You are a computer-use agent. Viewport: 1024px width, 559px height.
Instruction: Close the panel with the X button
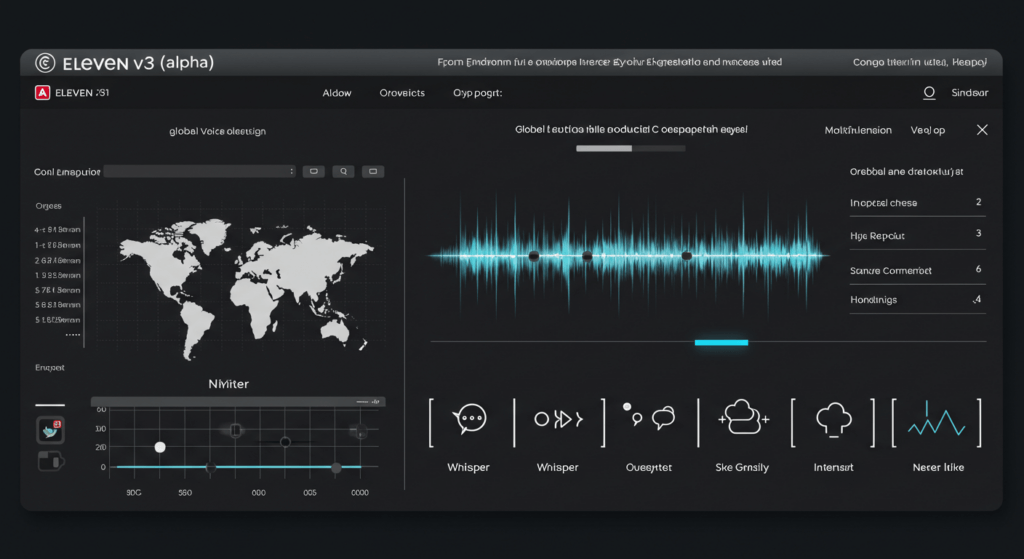(982, 129)
